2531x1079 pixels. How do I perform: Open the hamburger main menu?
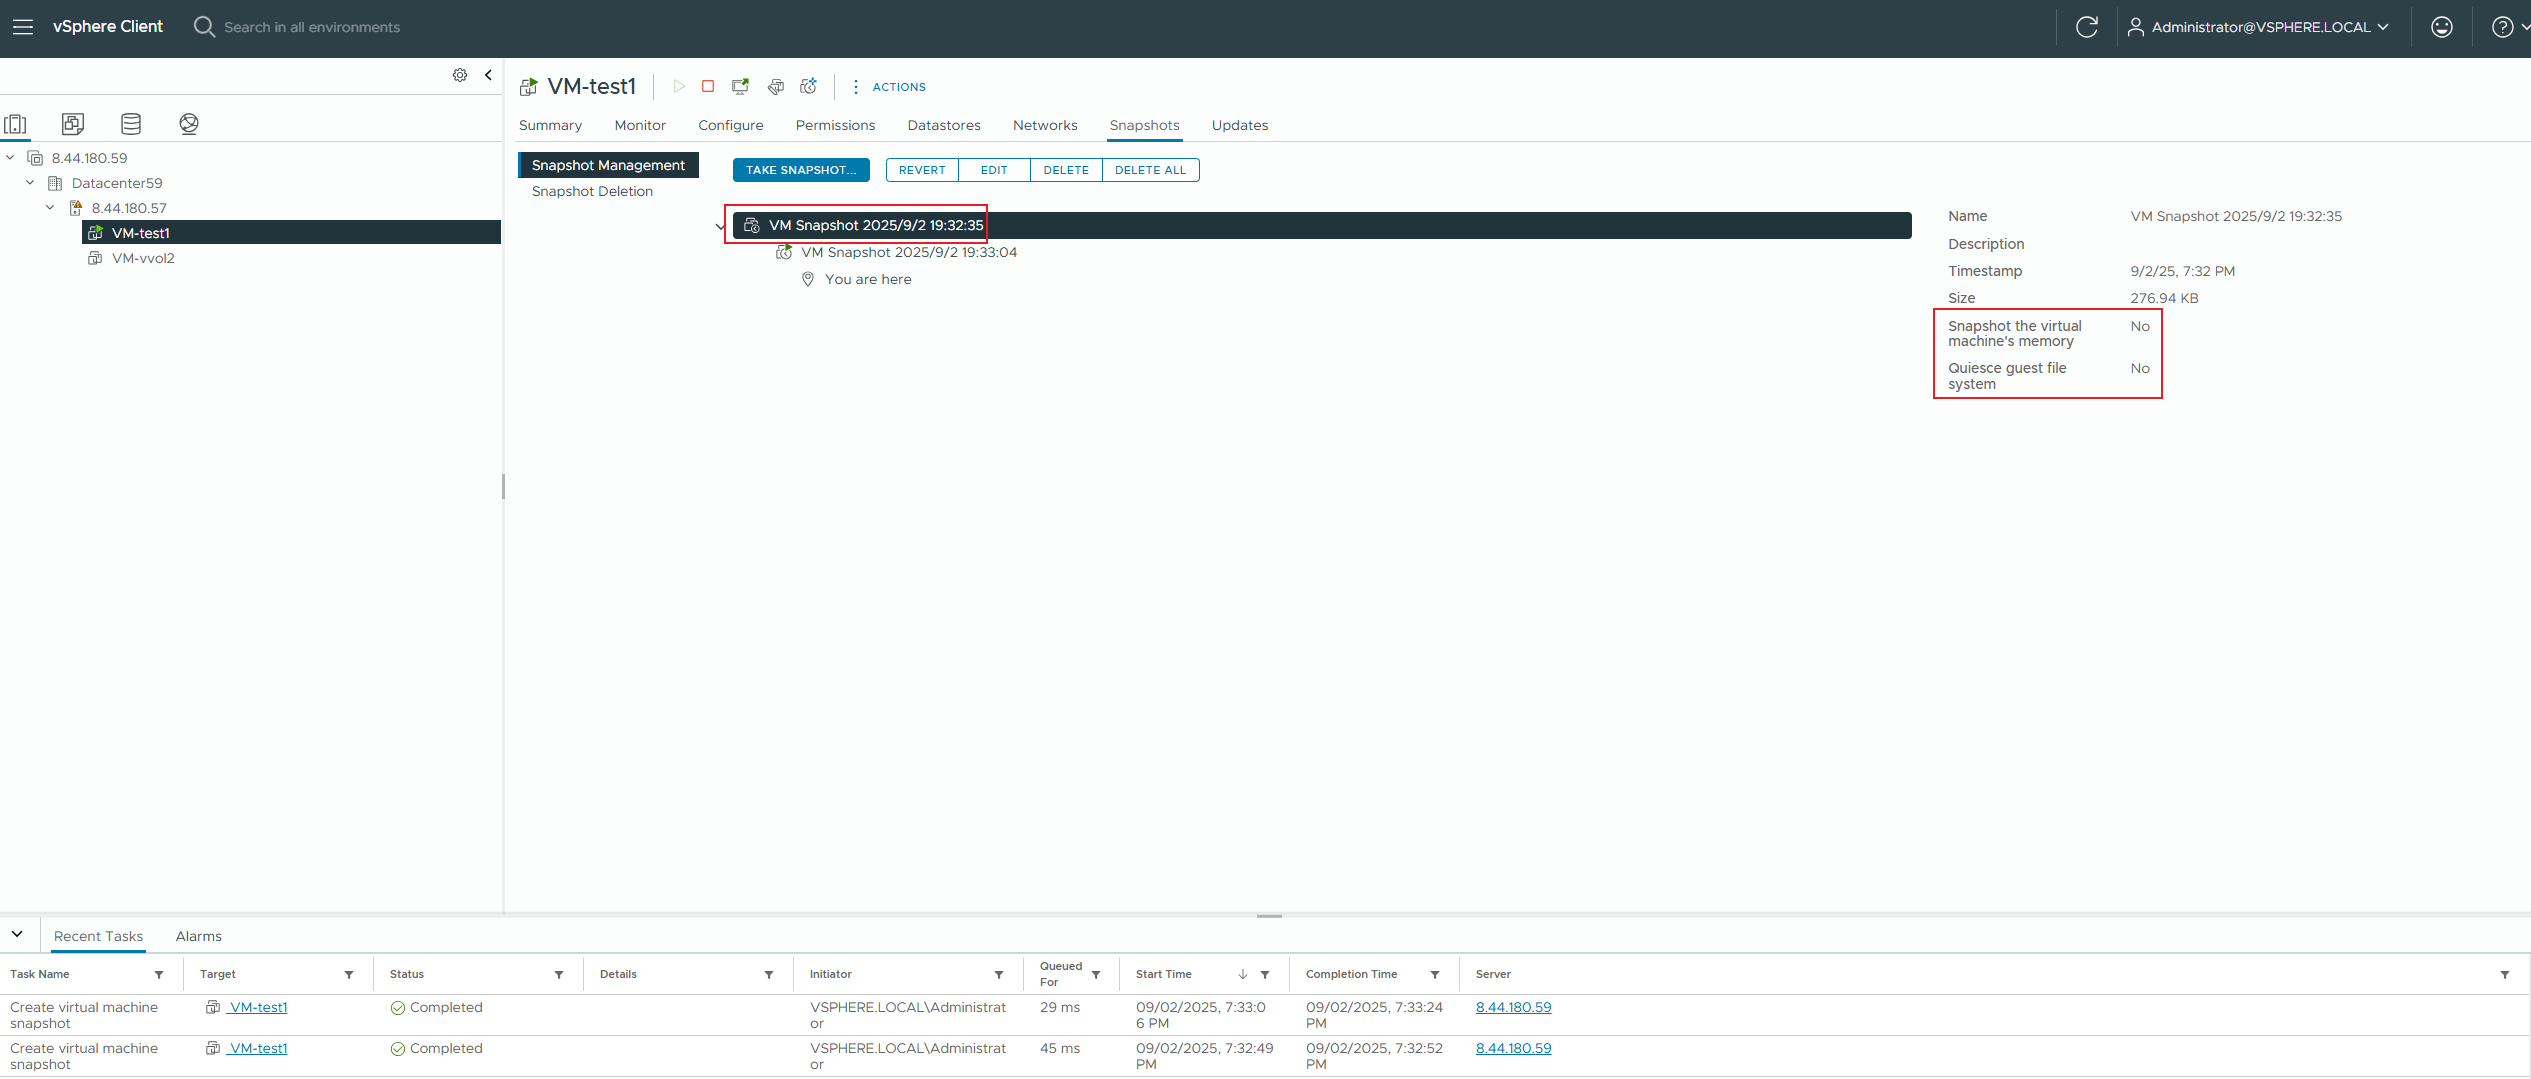pos(23,27)
